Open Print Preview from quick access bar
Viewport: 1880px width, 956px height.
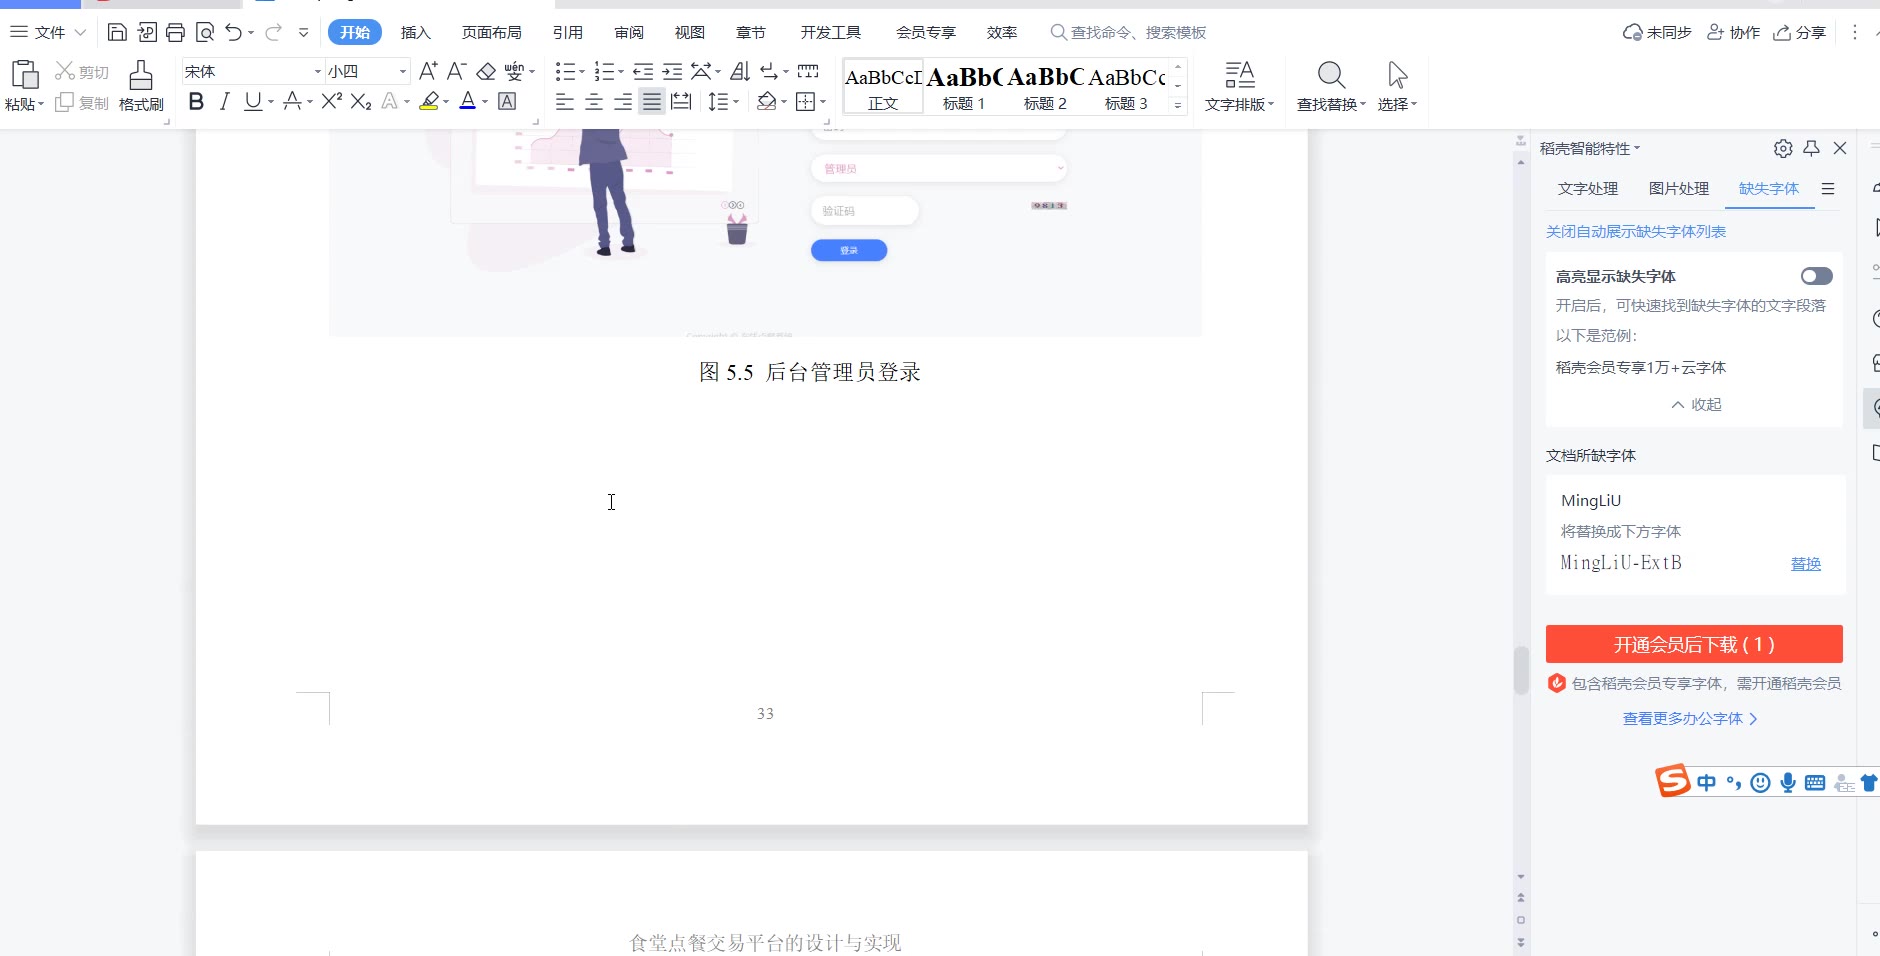click(x=205, y=32)
